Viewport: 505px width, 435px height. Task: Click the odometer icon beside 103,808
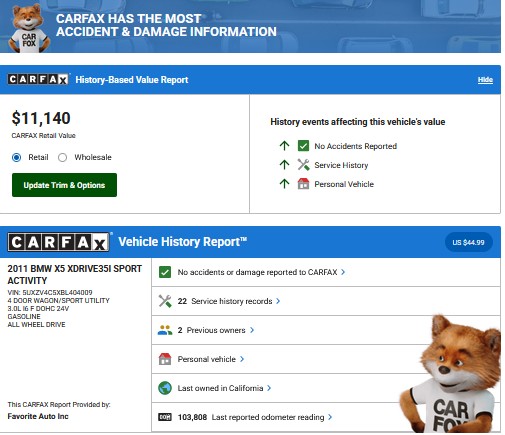click(x=165, y=417)
